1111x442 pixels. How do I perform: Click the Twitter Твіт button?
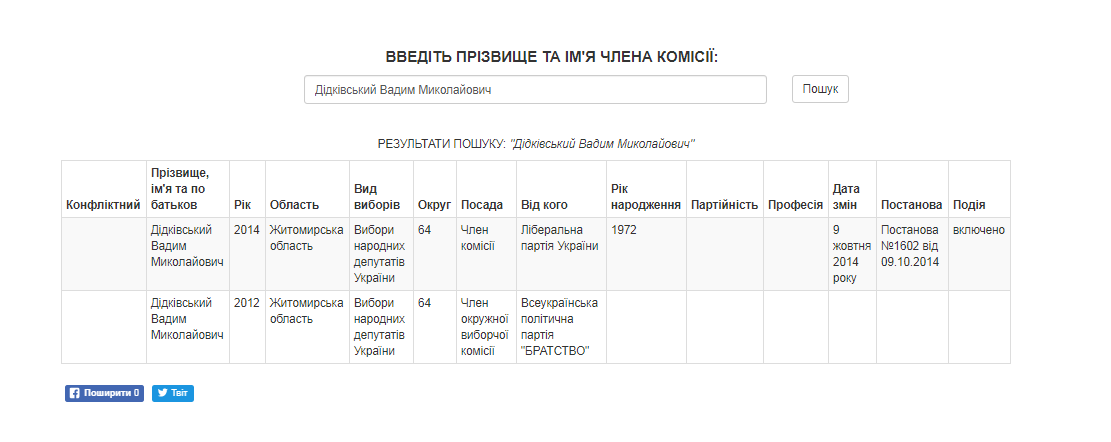pos(173,393)
